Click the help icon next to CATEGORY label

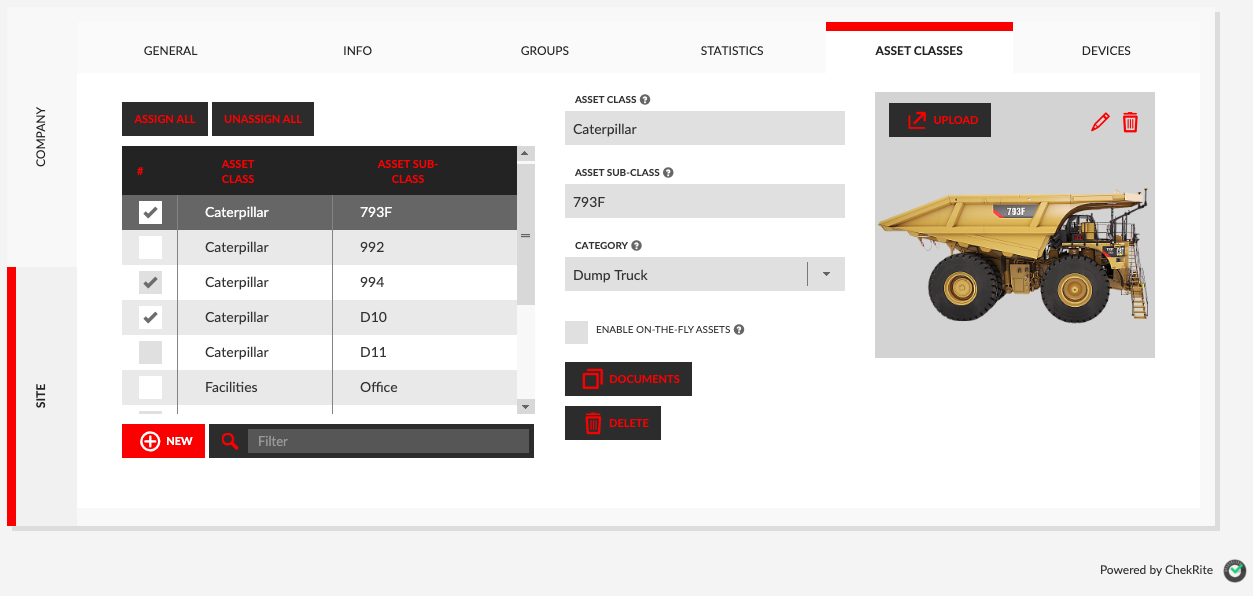point(636,245)
